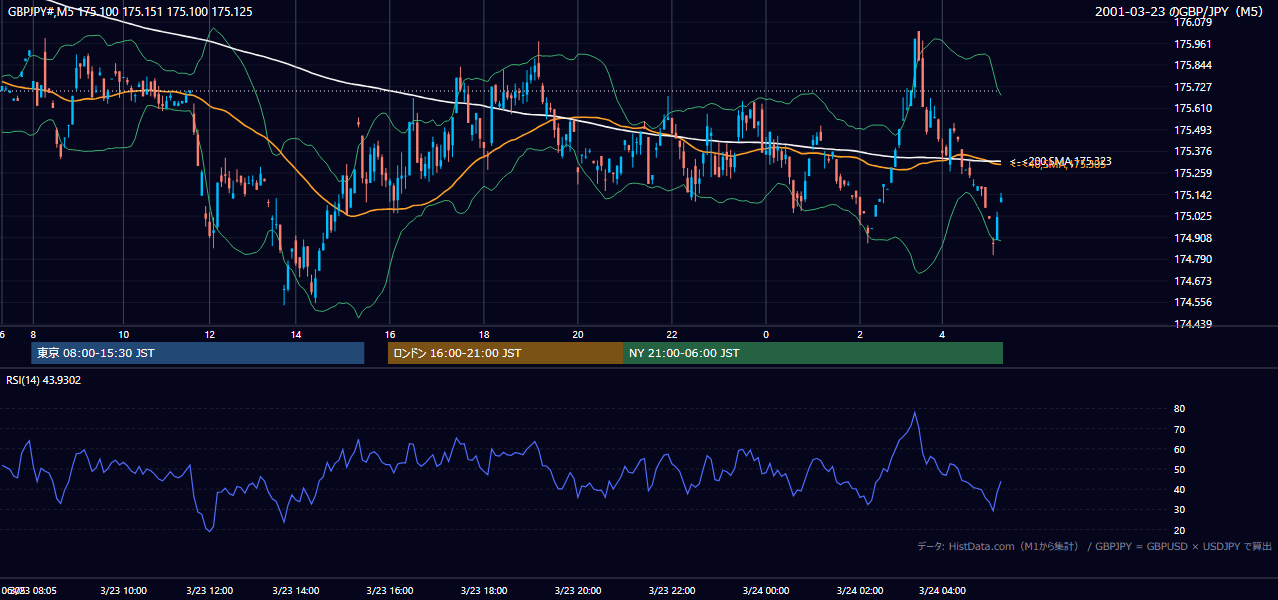Click price axis label 174.439
1278x600 pixels.
1193,324
